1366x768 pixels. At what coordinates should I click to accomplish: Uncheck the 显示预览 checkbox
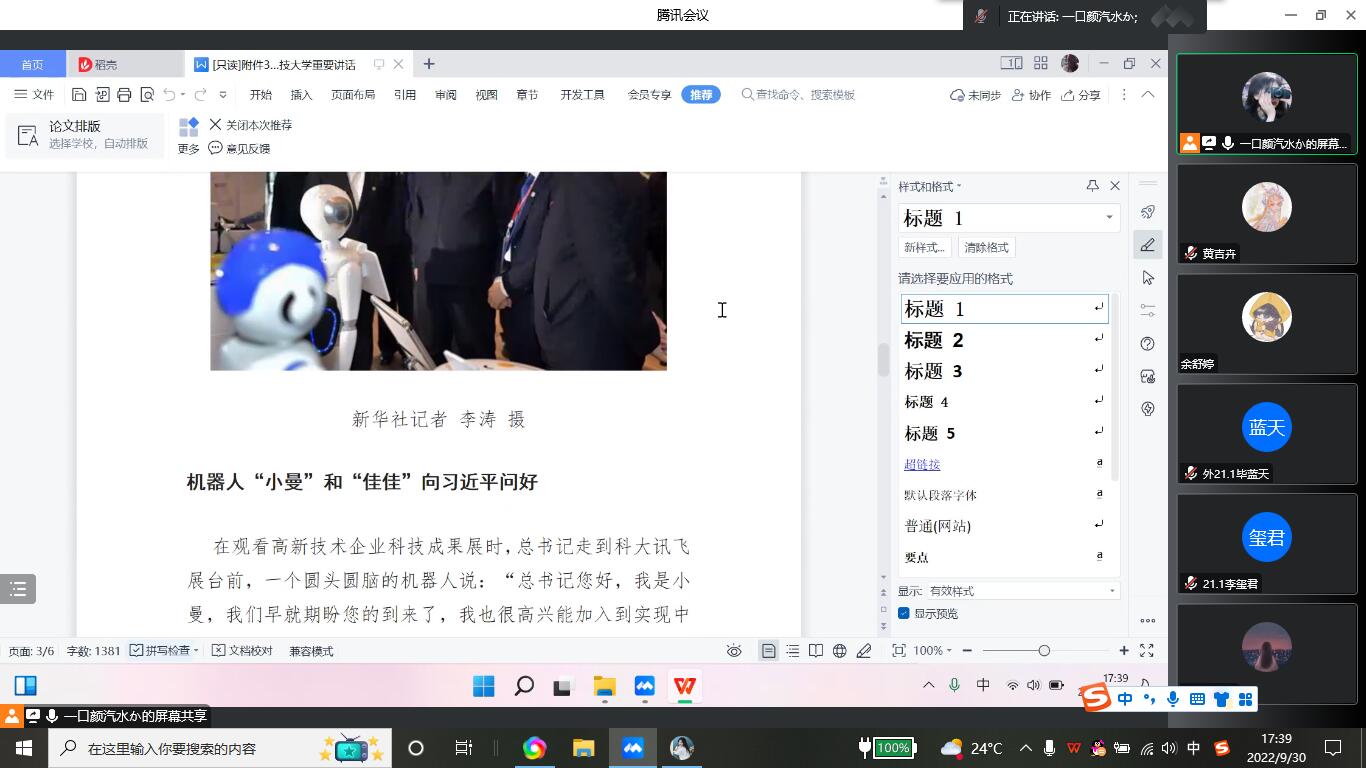(904, 614)
